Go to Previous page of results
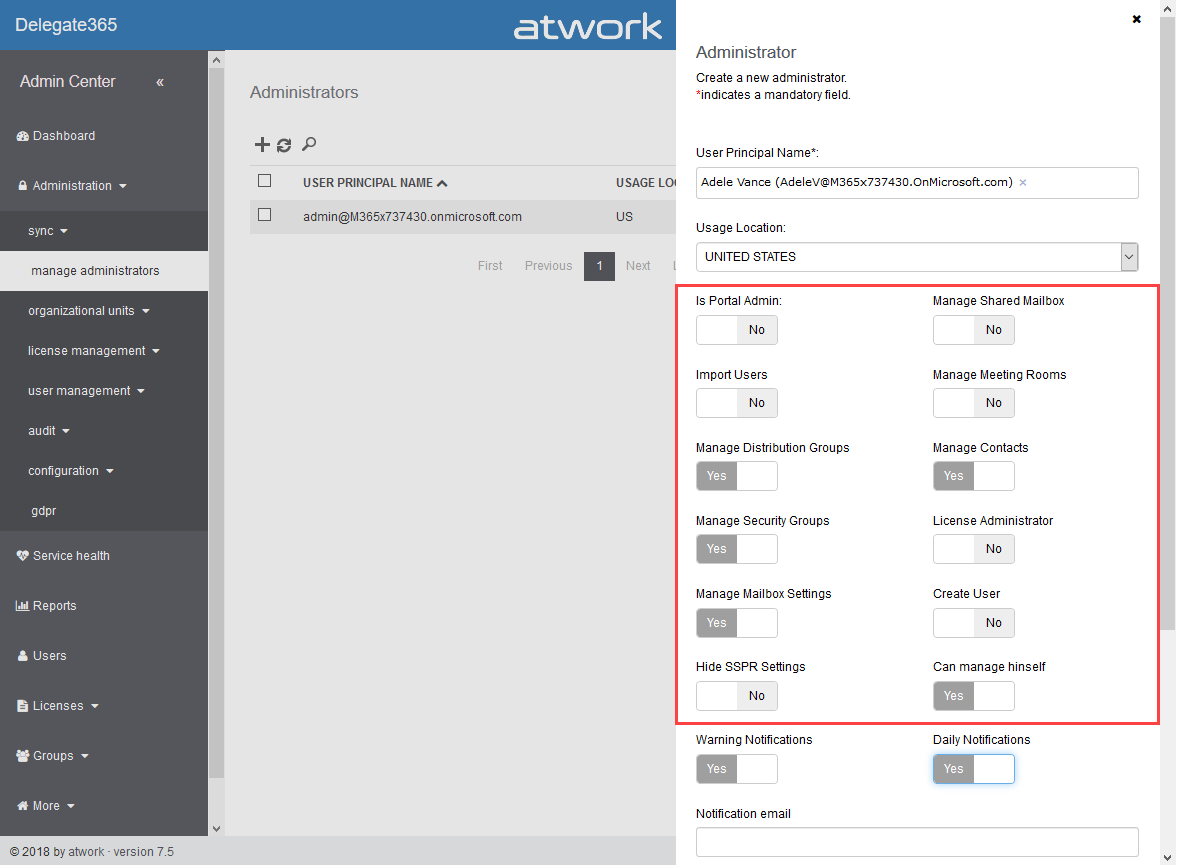1177x865 pixels. point(548,266)
